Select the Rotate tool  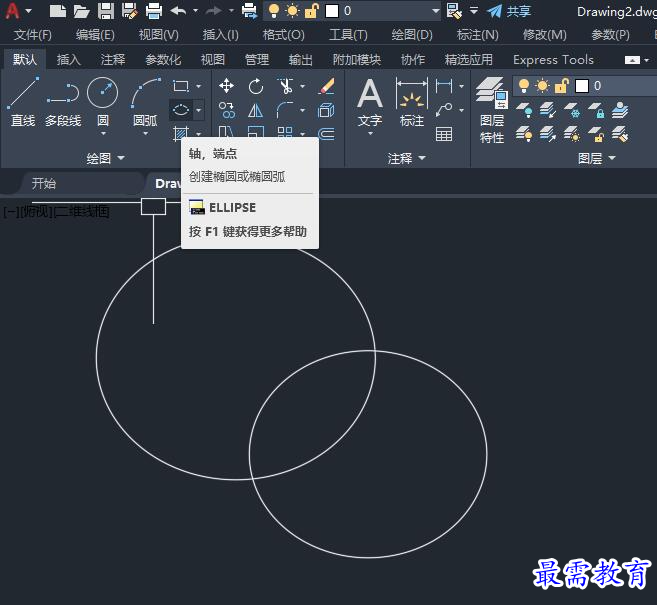tap(256, 86)
